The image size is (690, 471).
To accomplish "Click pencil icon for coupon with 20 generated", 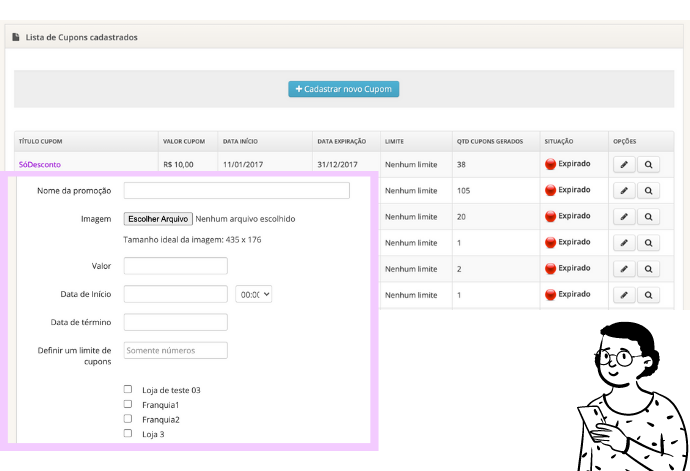I will point(623,216).
